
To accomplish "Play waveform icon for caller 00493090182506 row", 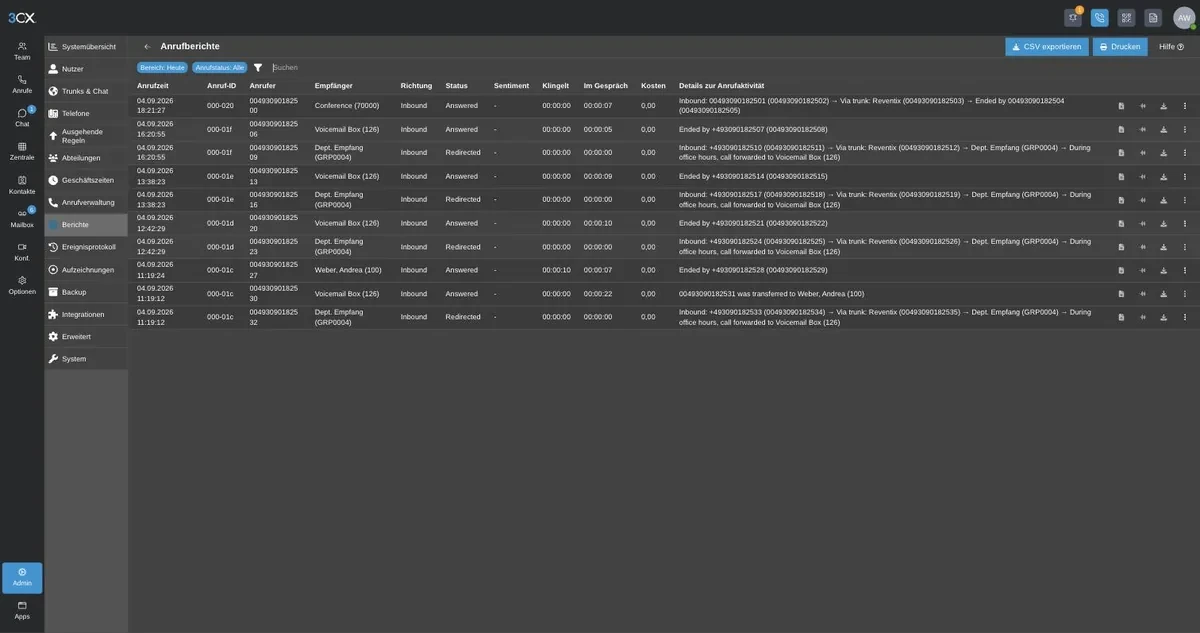I will 1143,129.
